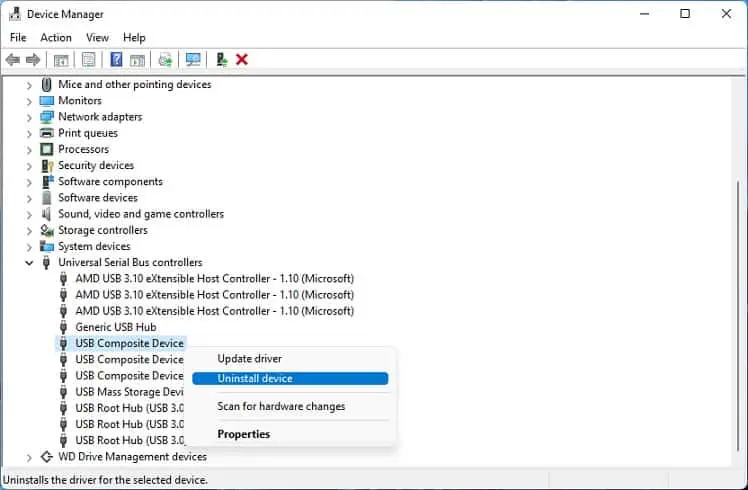
Task: Expand the Software devices category
Action: click(29, 199)
